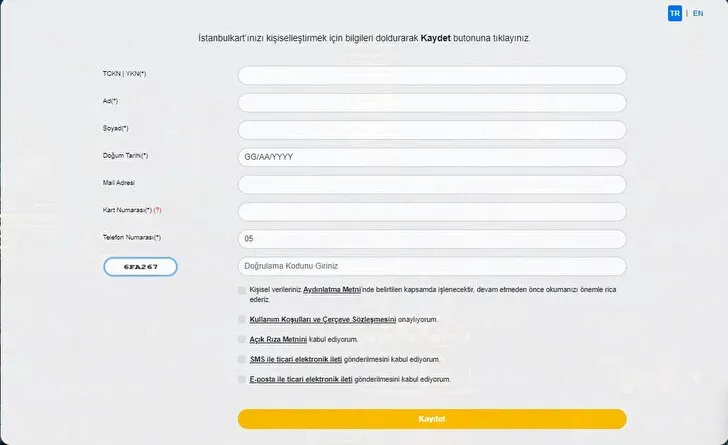
Task: Select the Doğum Tarihi date field
Action: coord(432,157)
